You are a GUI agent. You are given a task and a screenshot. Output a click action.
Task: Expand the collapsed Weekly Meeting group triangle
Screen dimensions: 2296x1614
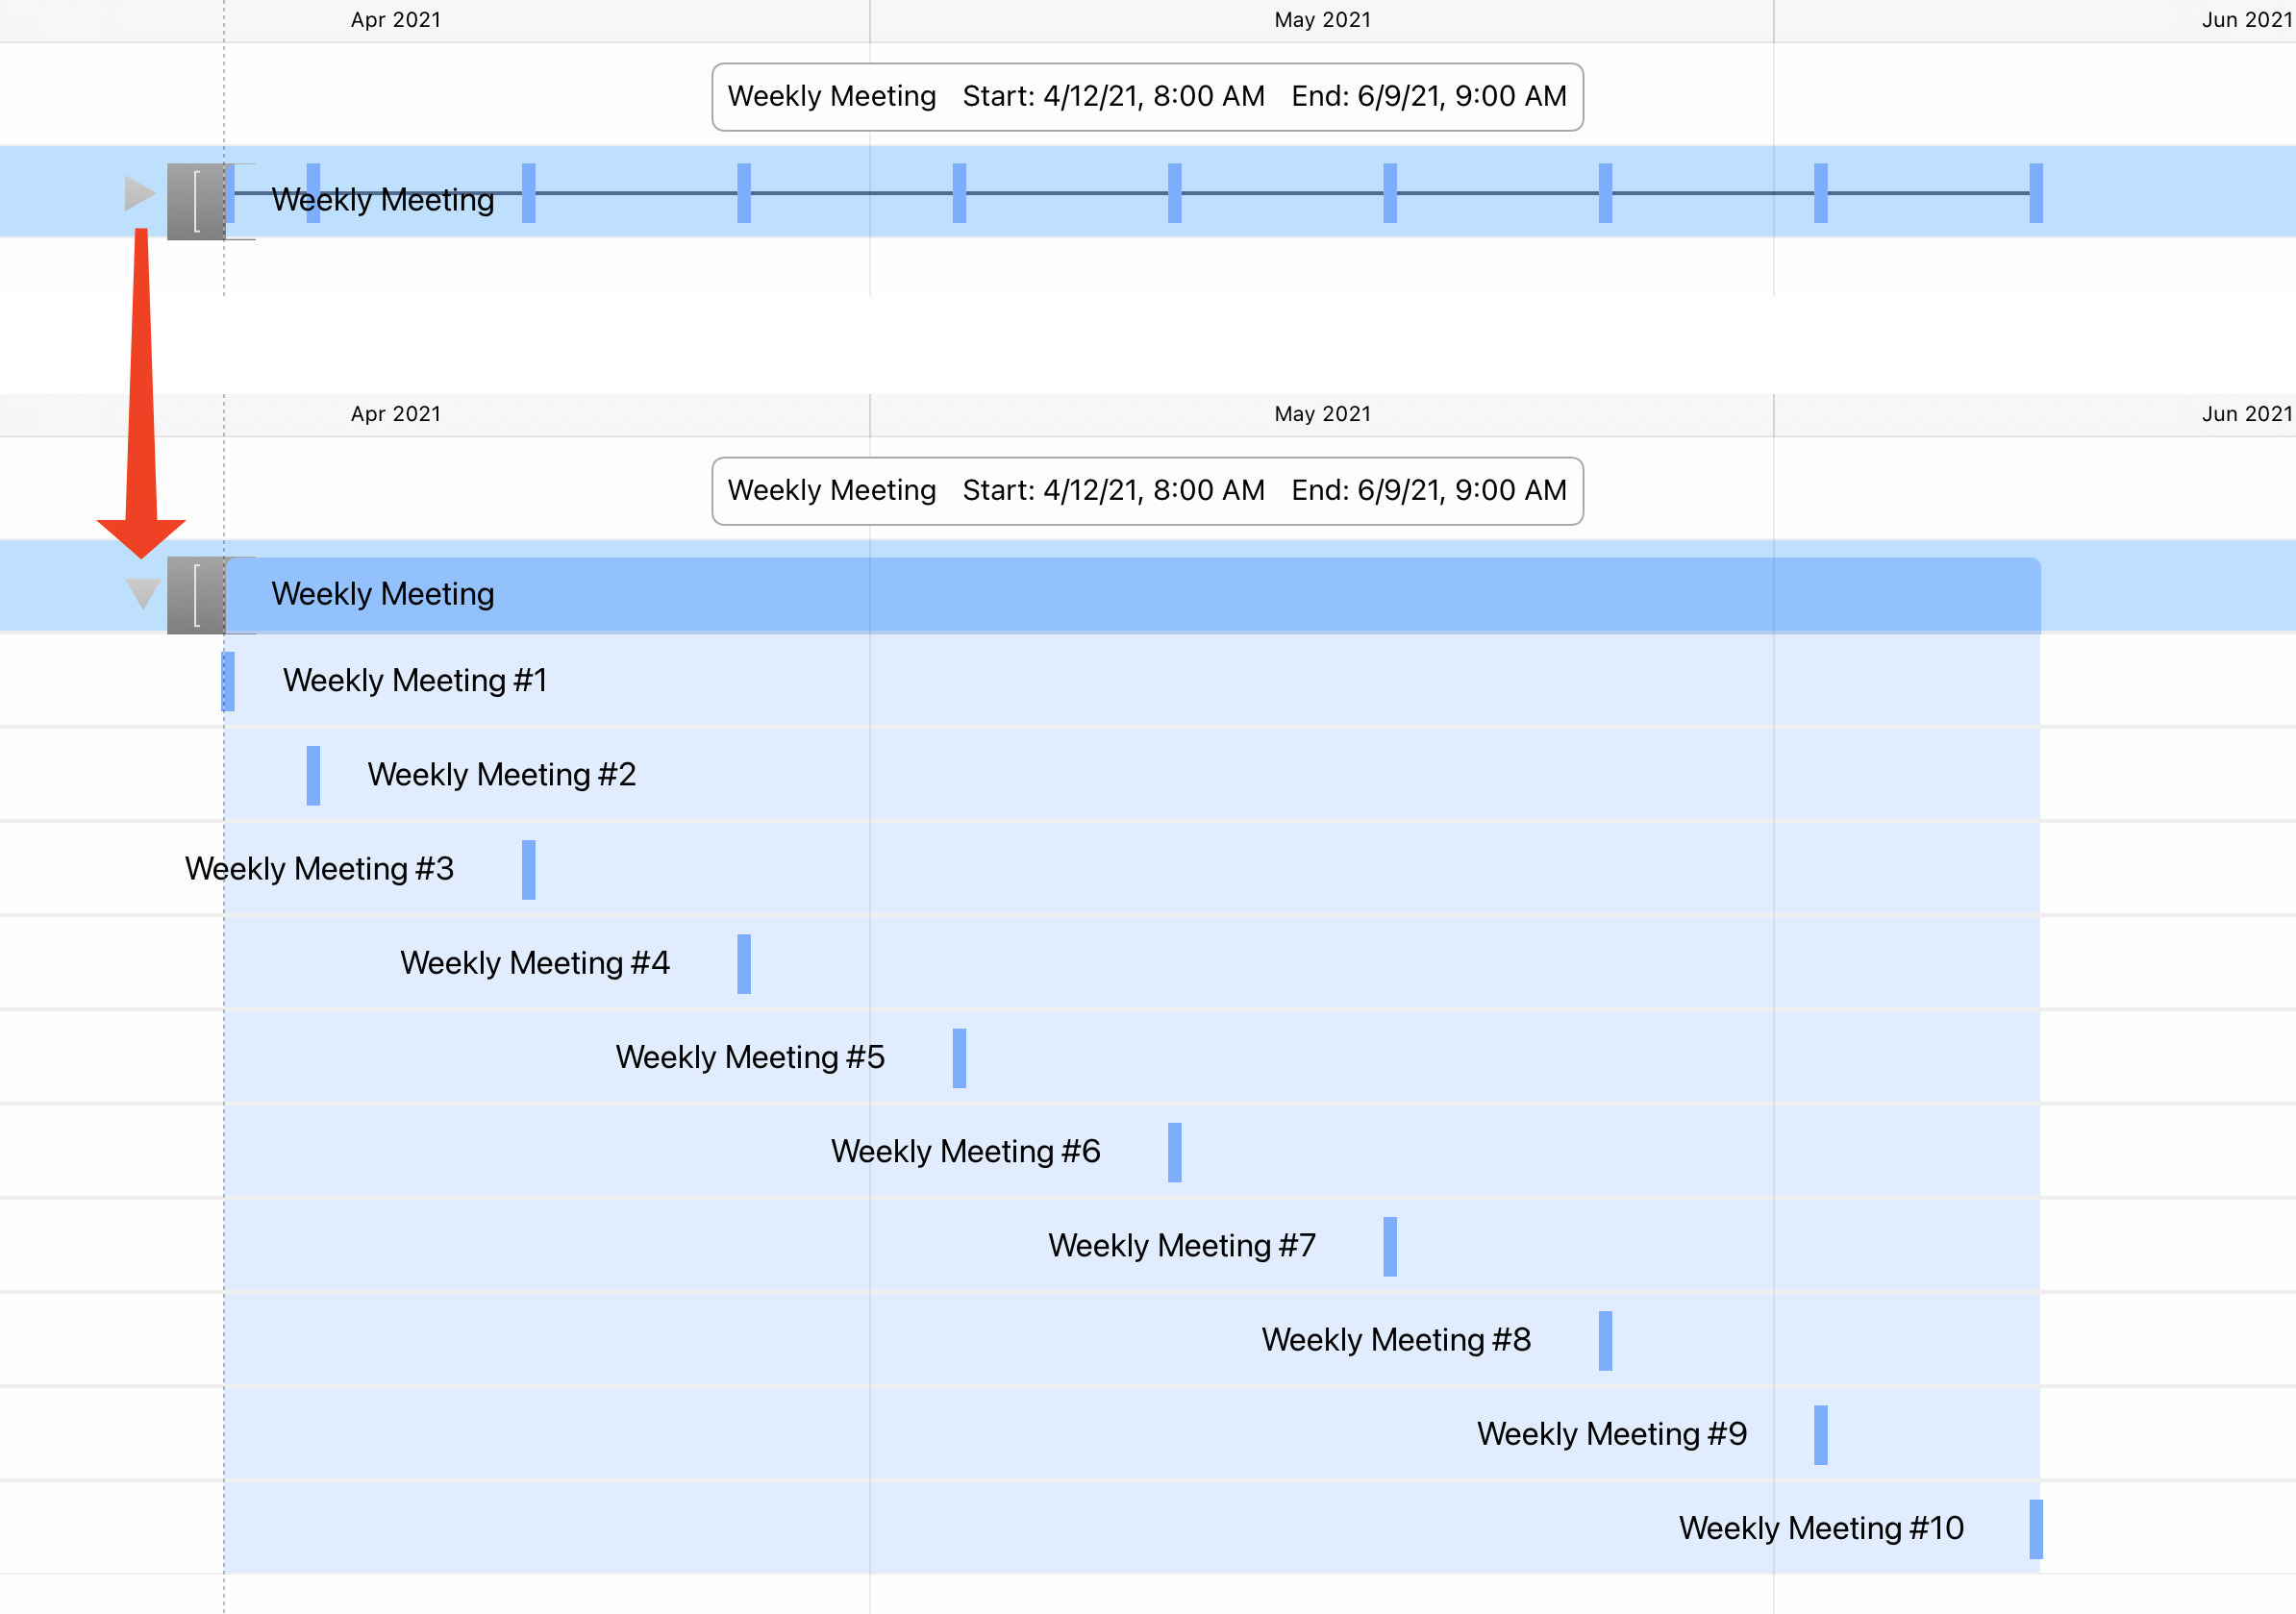[x=140, y=194]
